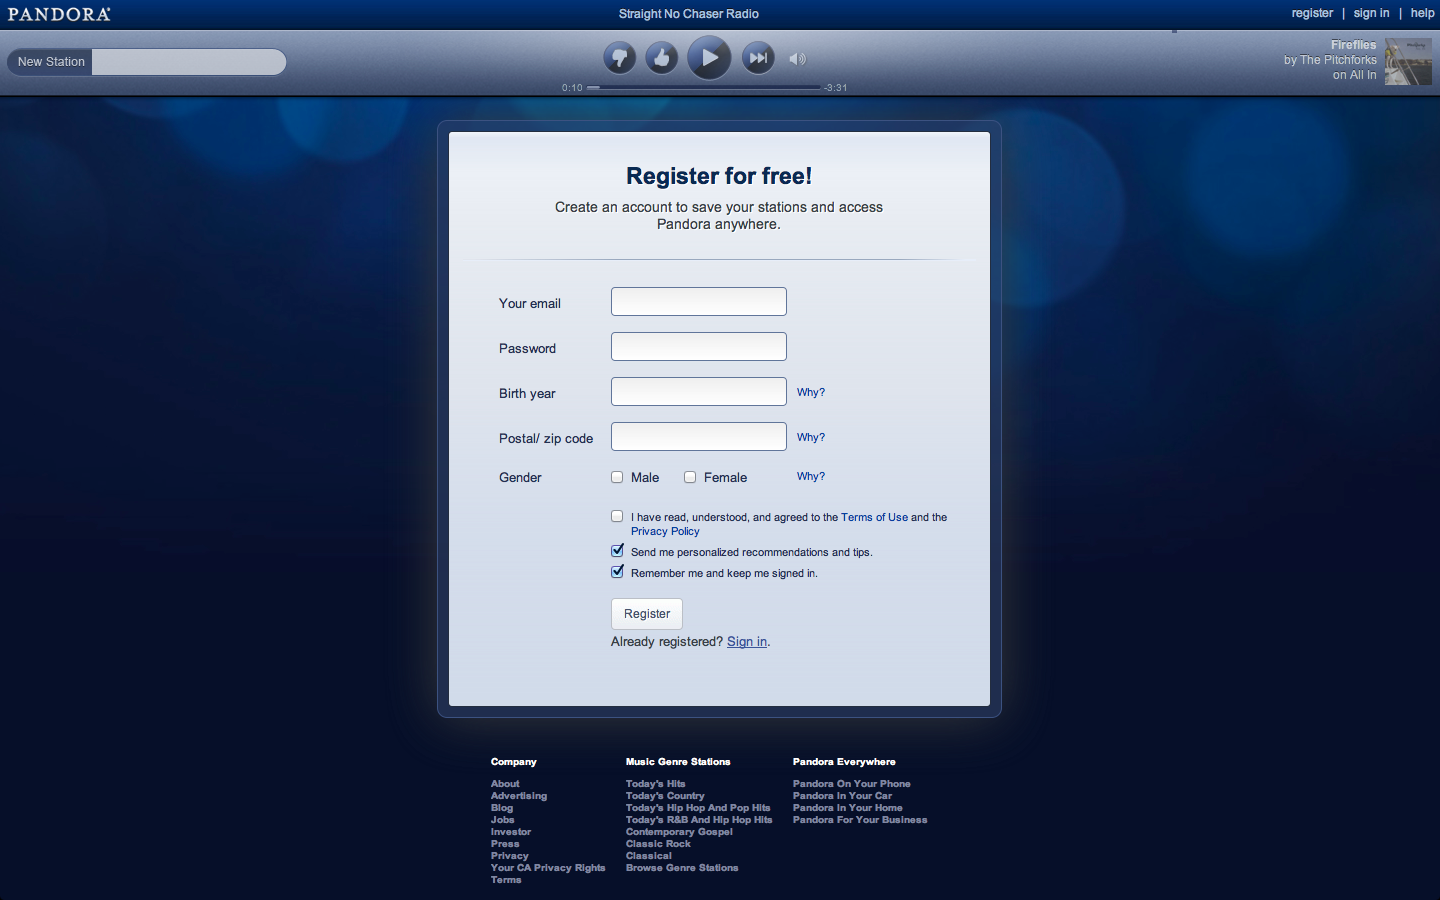
Task: Open Pandora On Your Phone link
Action: pyautogui.click(x=852, y=784)
